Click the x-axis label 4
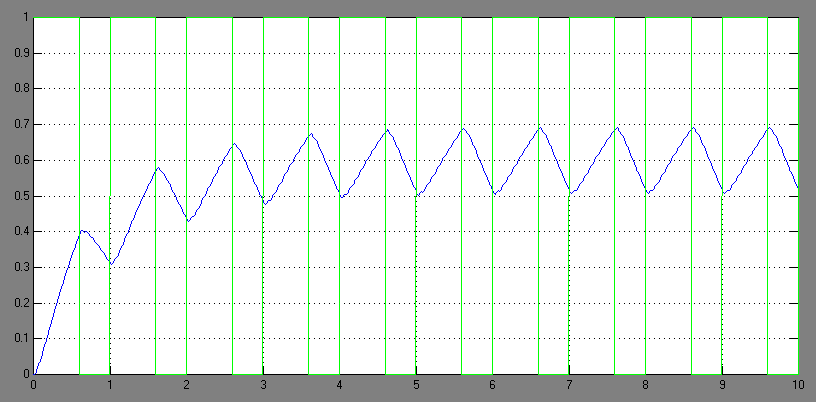The height and width of the screenshot is (402, 816). pyautogui.click(x=339, y=386)
